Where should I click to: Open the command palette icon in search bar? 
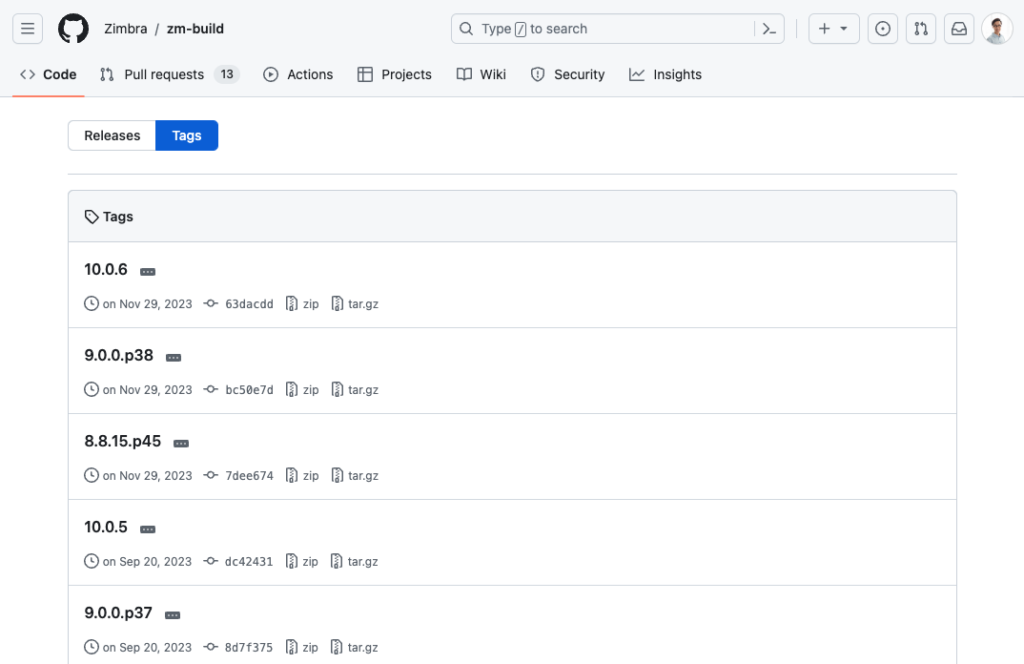coord(769,29)
